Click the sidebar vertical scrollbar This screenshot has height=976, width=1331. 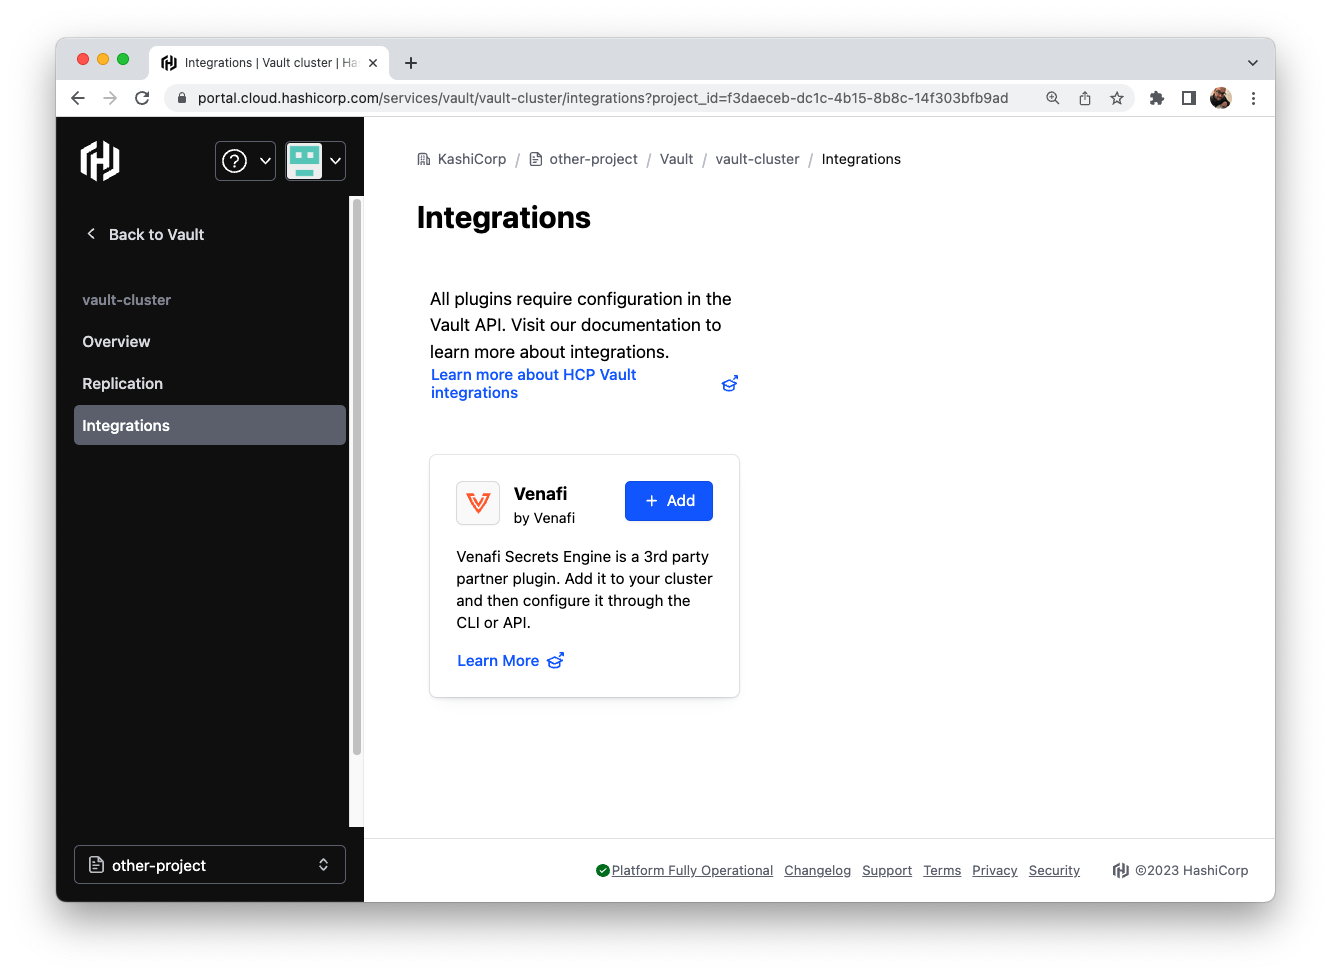point(356,476)
